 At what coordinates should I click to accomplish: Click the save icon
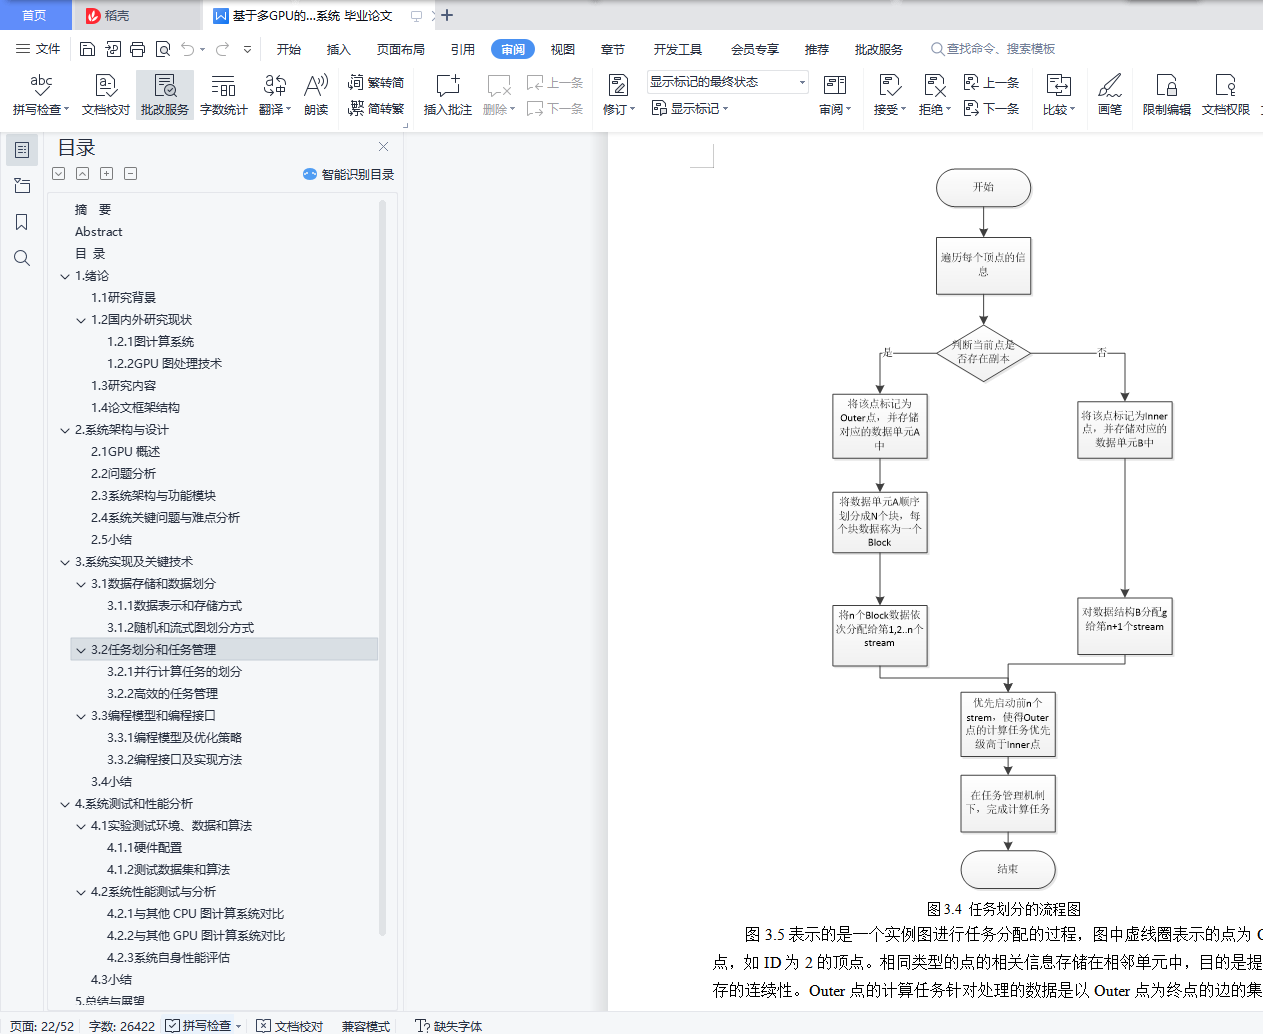tap(88, 49)
